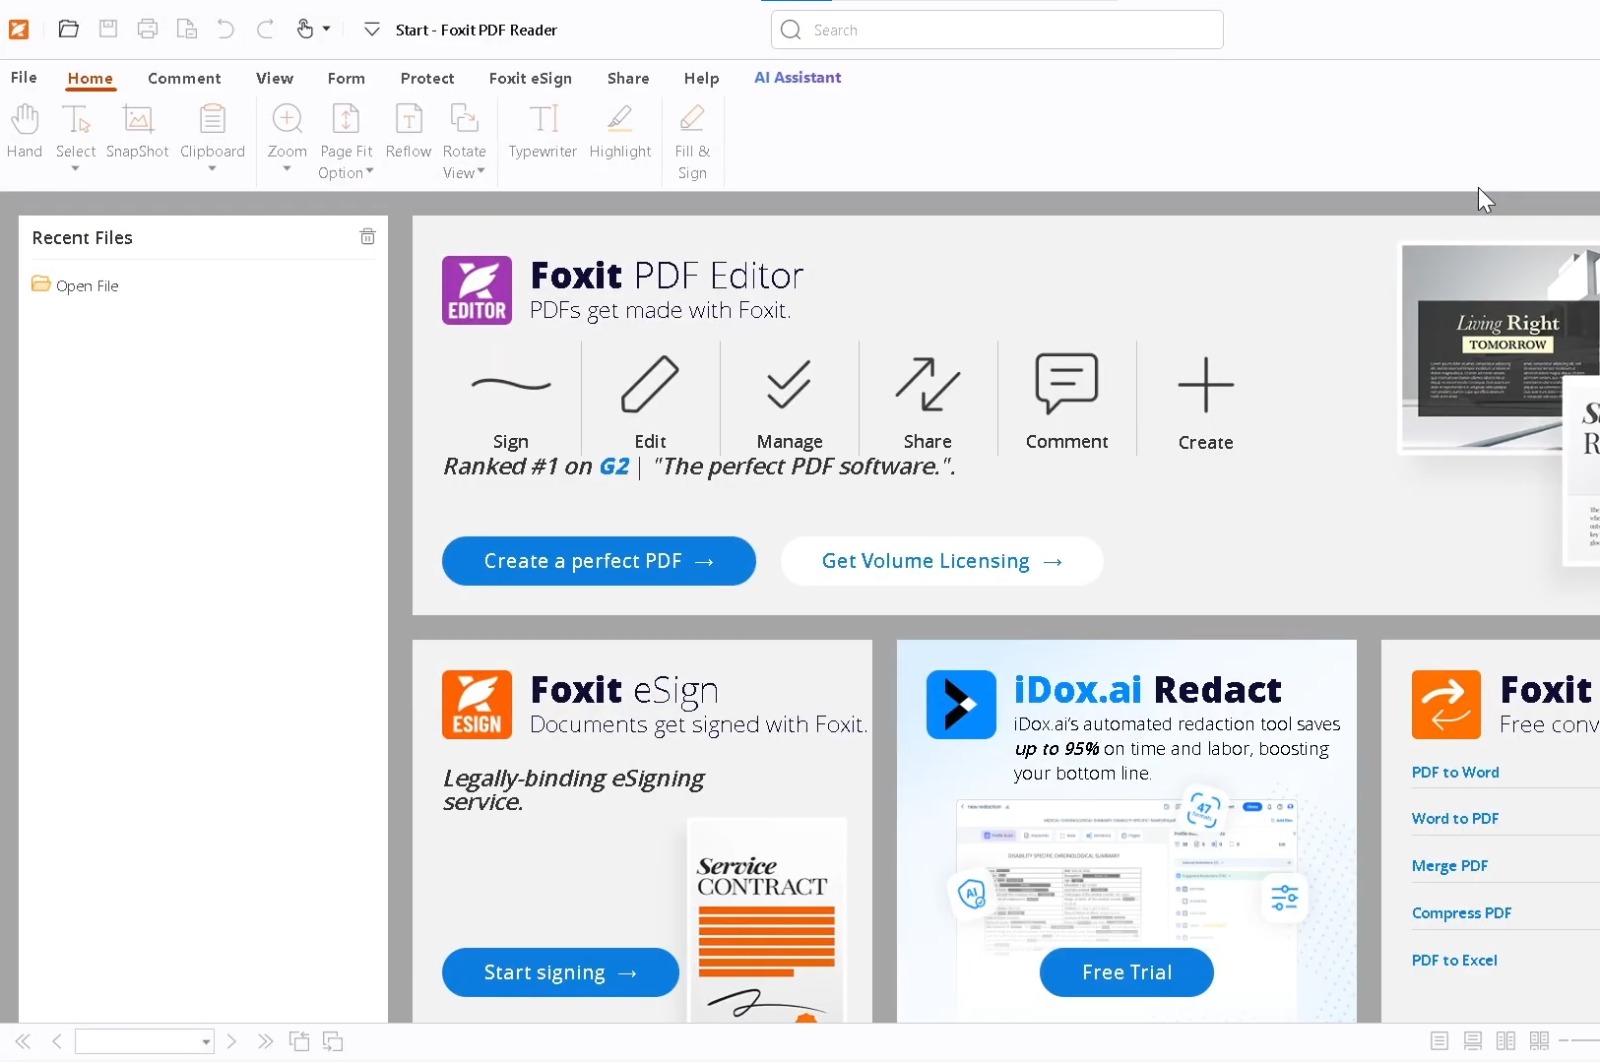Click the Open File entry in Recent Files
The height and width of the screenshot is (1062, 1600).
point(75,285)
